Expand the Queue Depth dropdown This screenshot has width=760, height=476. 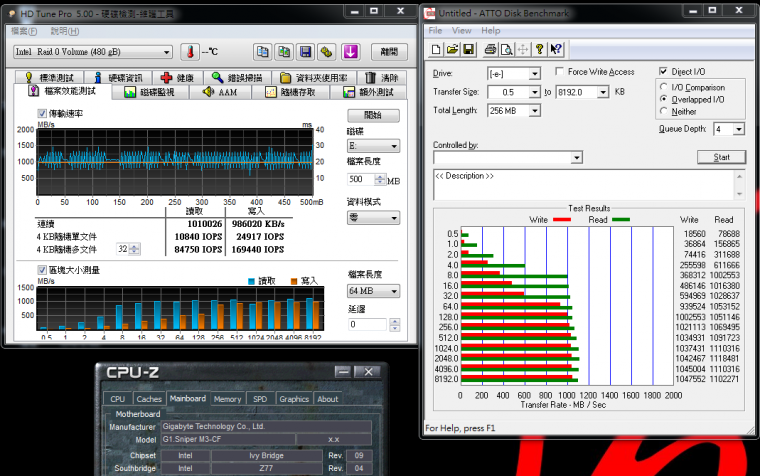click(738, 129)
